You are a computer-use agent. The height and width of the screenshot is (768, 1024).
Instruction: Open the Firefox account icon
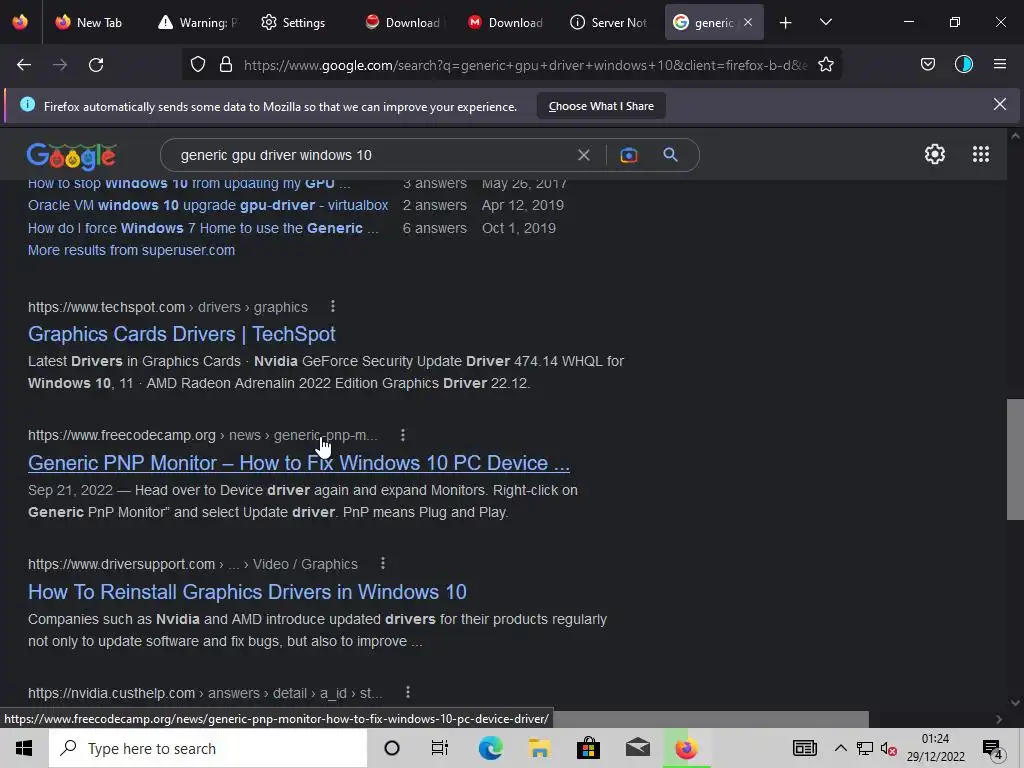point(964,64)
